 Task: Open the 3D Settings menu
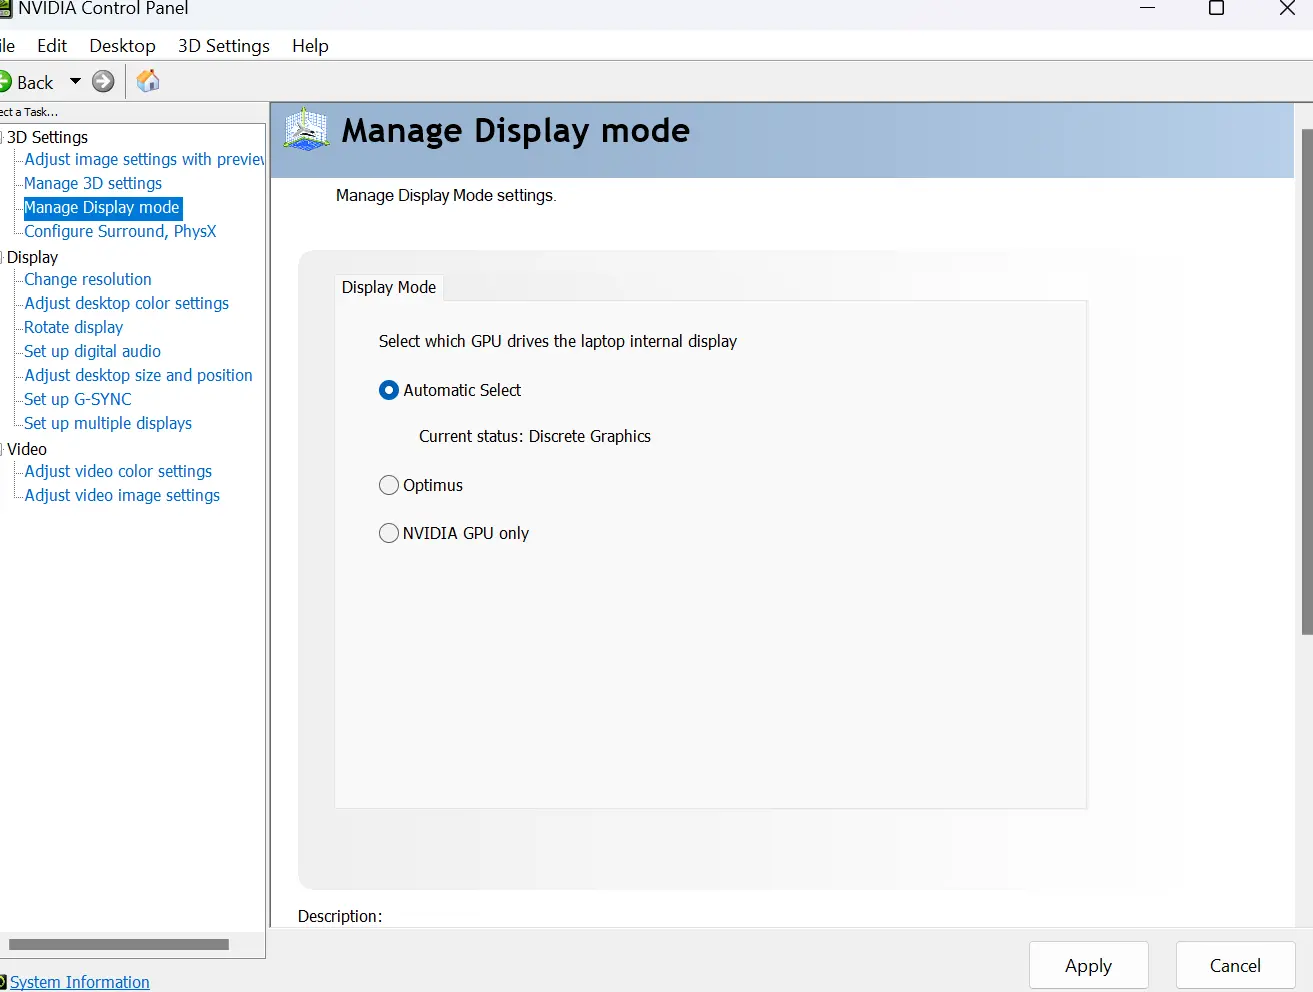224,46
